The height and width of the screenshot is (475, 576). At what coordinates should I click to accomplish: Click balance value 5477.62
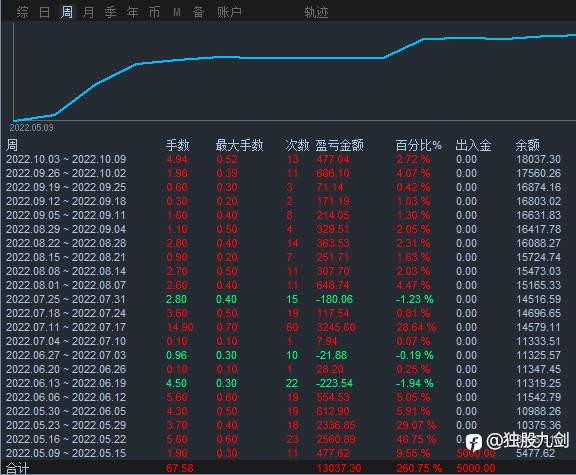click(x=536, y=453)
